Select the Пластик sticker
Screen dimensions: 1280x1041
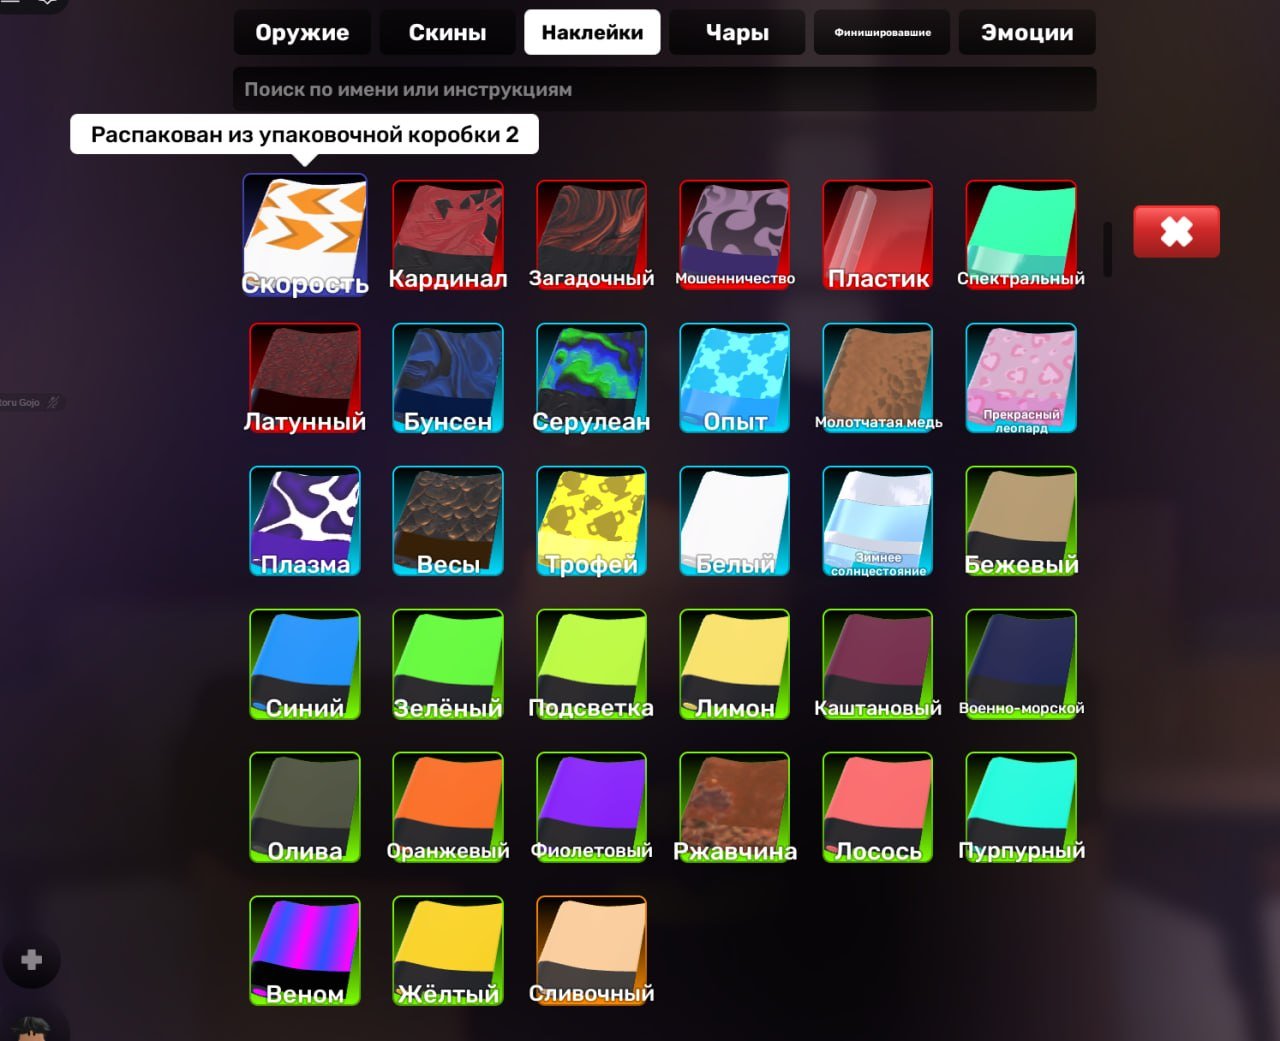[878, 235]
